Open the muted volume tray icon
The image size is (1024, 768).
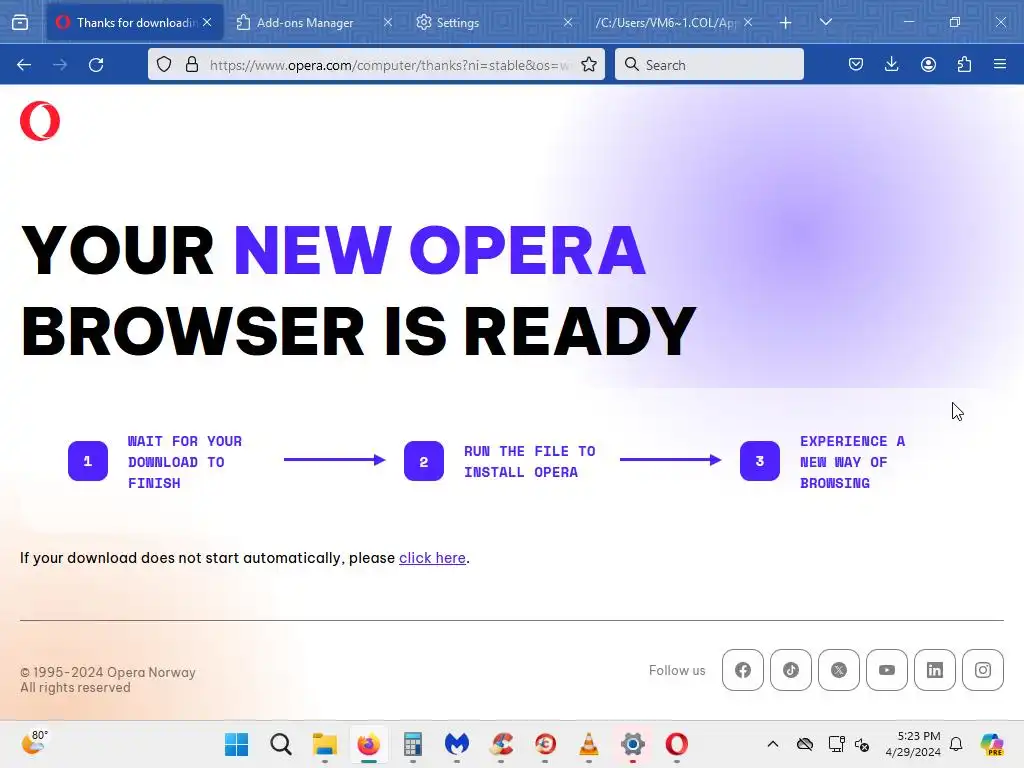862,744
